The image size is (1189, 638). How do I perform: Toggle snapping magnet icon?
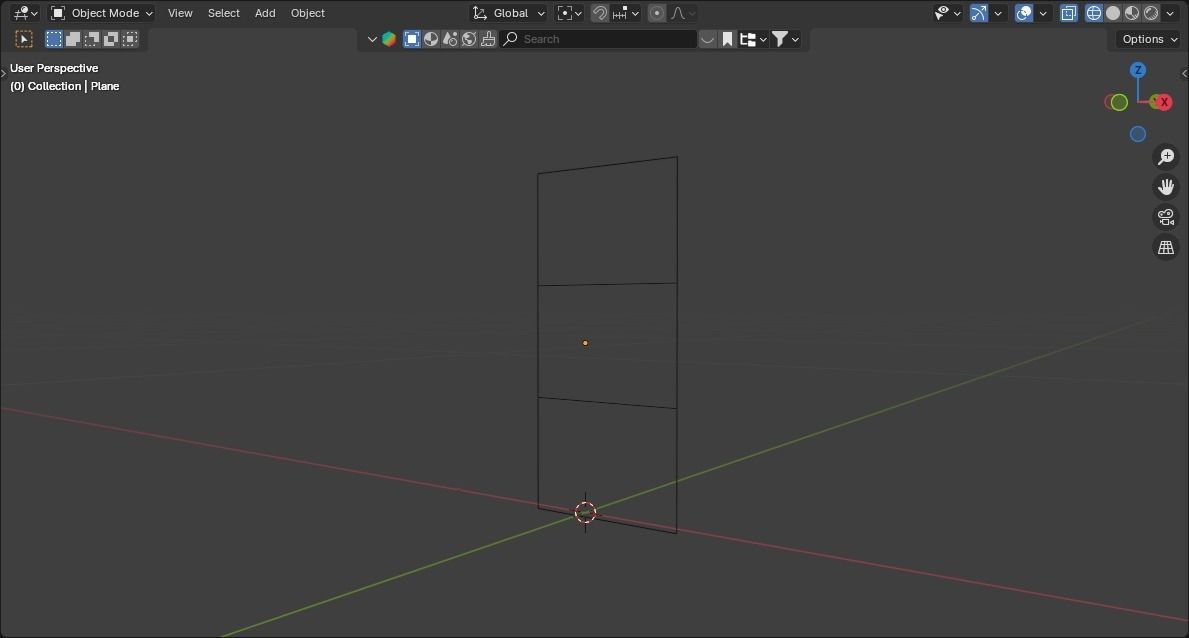[x=600, y=13]
